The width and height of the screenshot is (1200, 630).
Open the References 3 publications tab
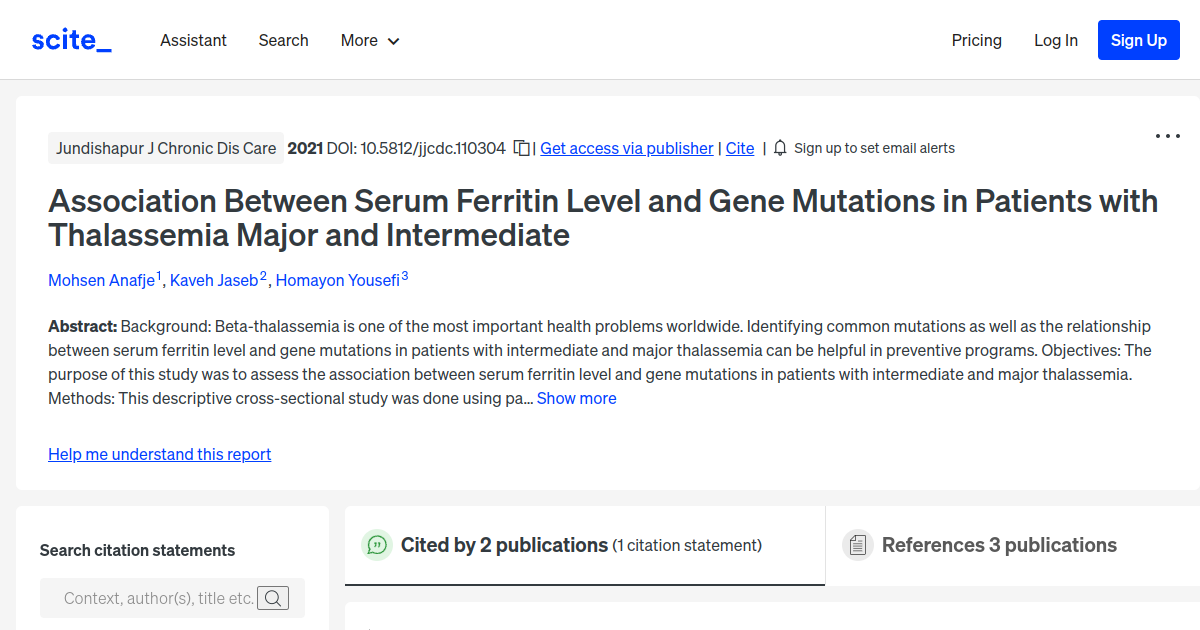point(999,545)
